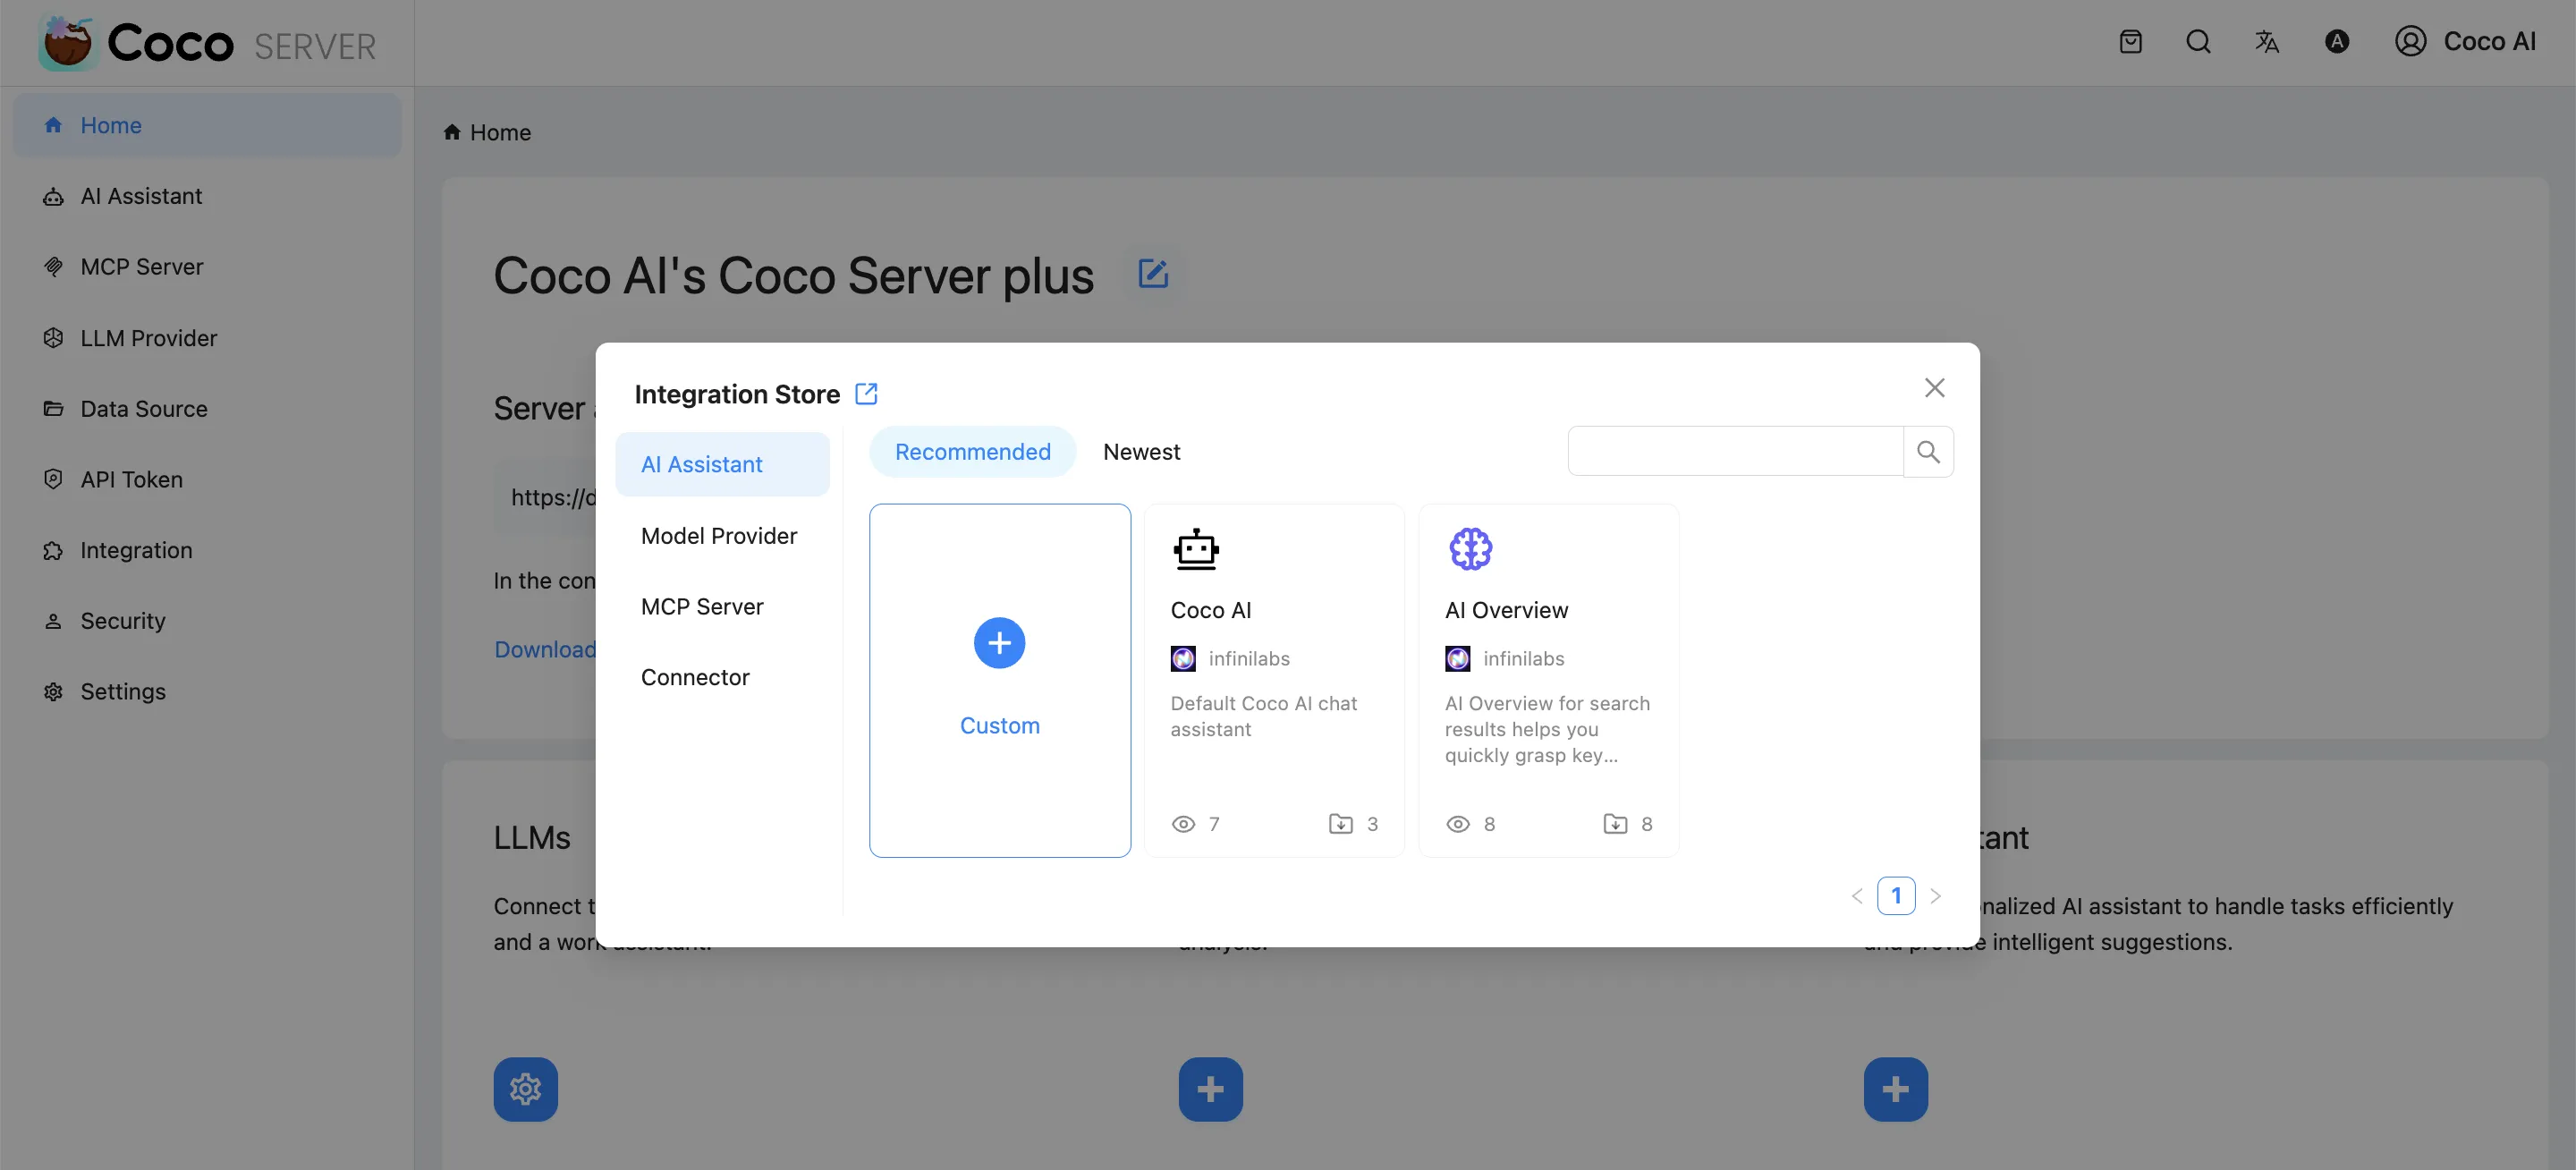The image size is (2576, 1170).
Task: Open the AI Assistant section in the sidebar
Action: 141,195
